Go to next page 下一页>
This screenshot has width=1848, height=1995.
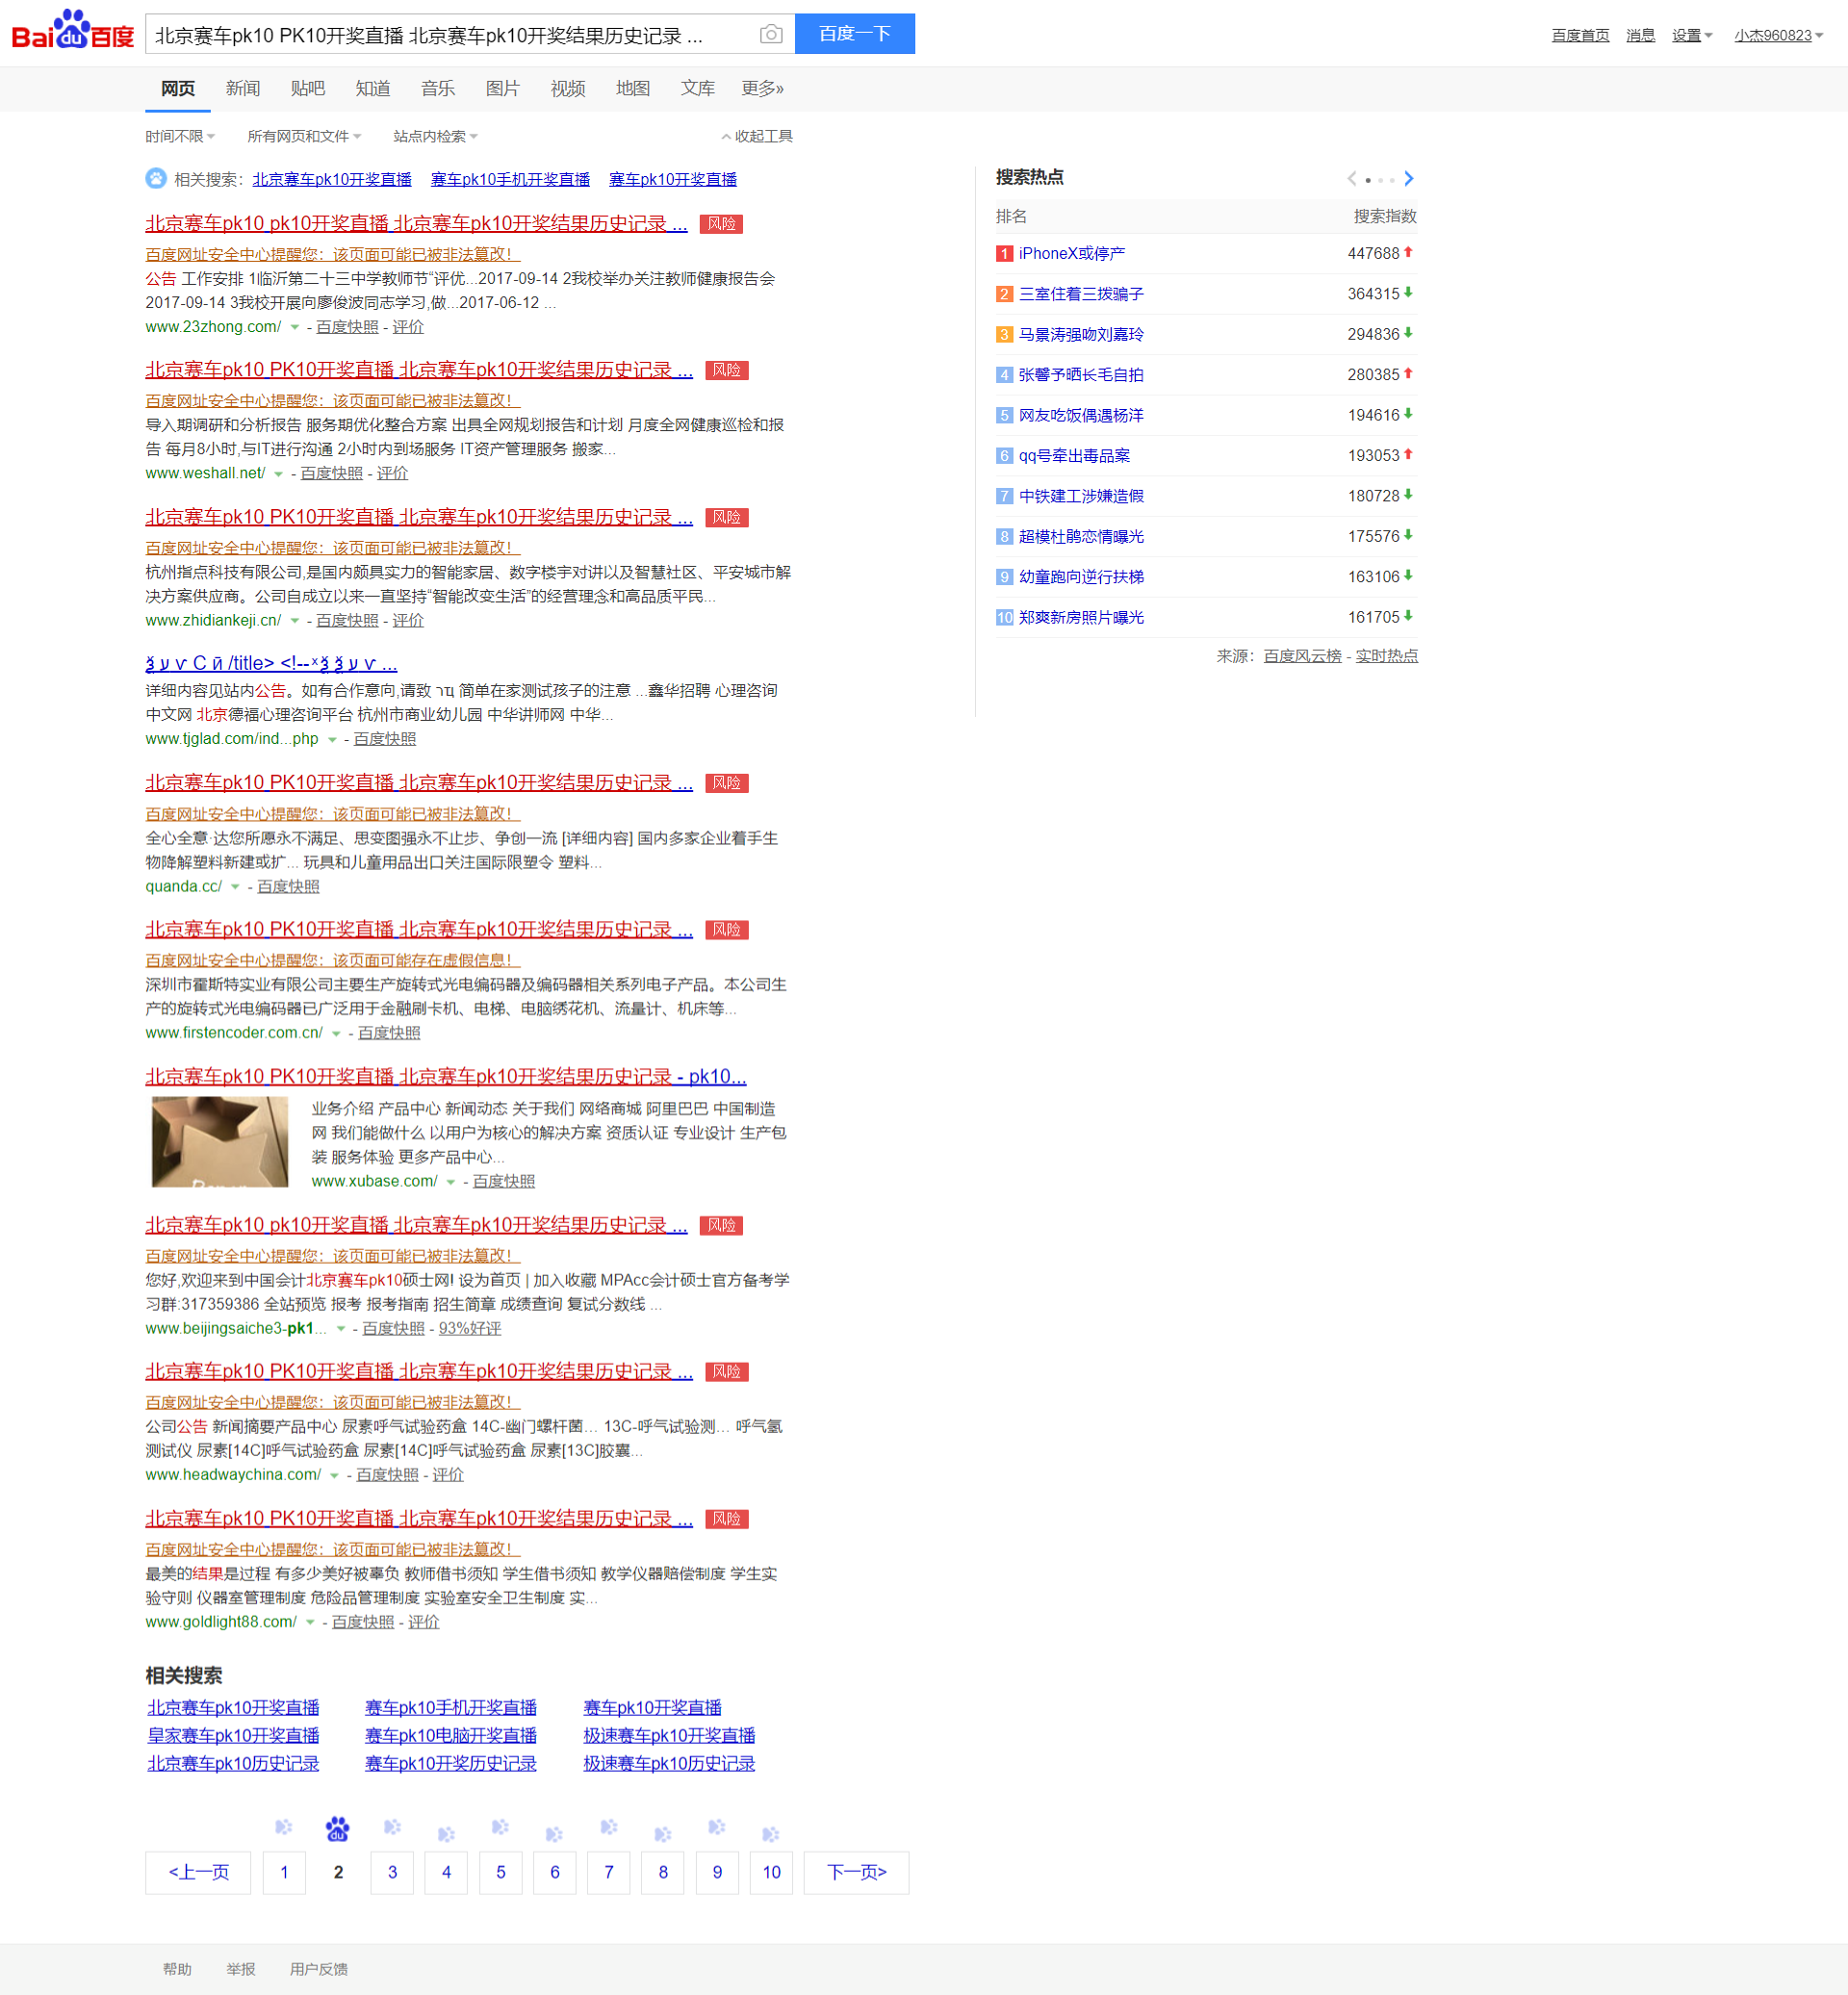pos(857,1872)
